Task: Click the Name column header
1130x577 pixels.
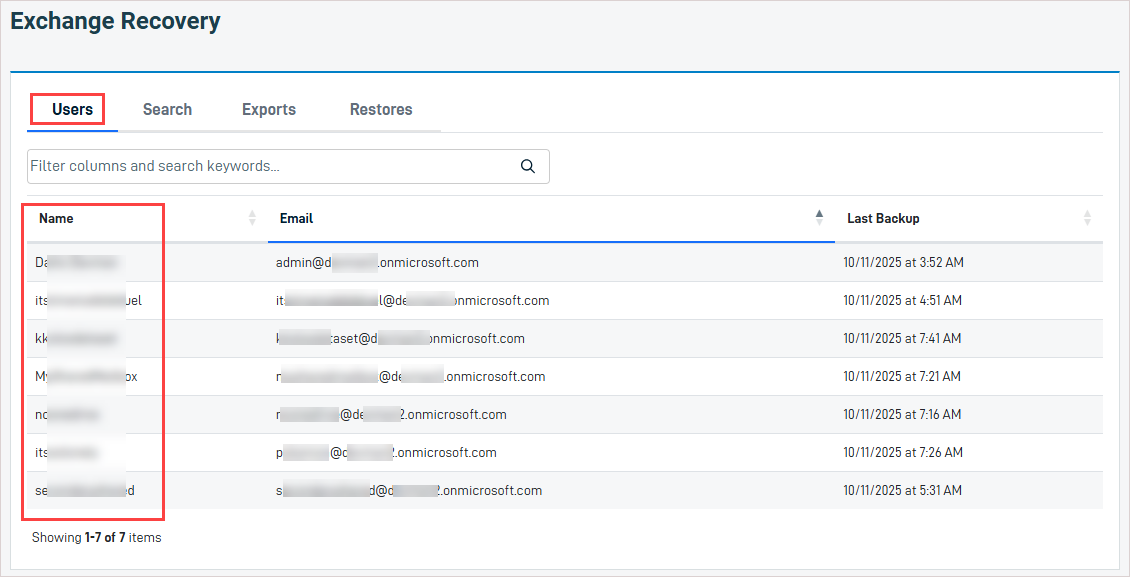Action: click(x=56, y=218)
